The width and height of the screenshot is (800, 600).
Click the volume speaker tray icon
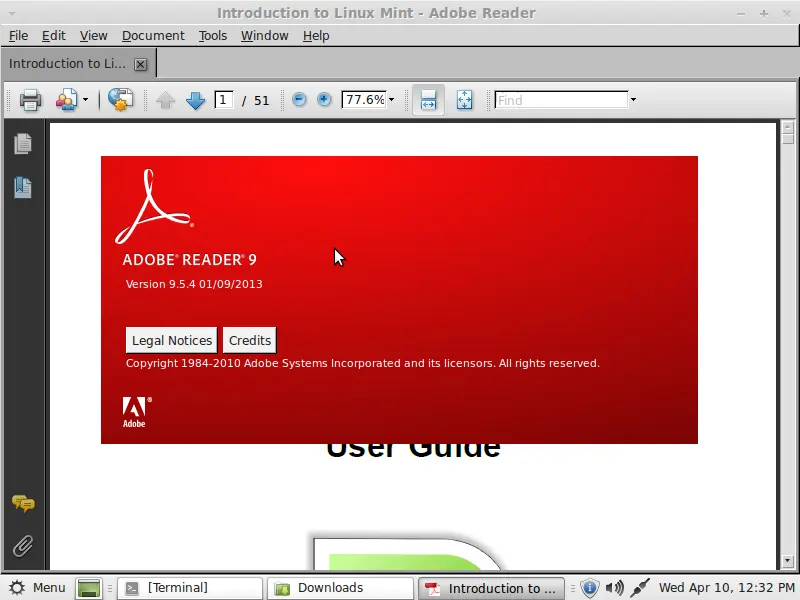pyautogui.click(x=615, y=588)
